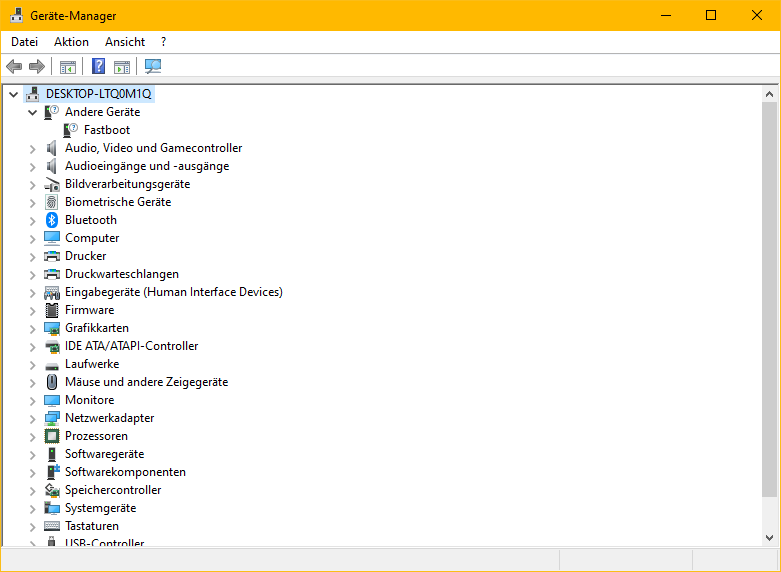Click the Laufwerke drive icon

(x=52, y=365)
